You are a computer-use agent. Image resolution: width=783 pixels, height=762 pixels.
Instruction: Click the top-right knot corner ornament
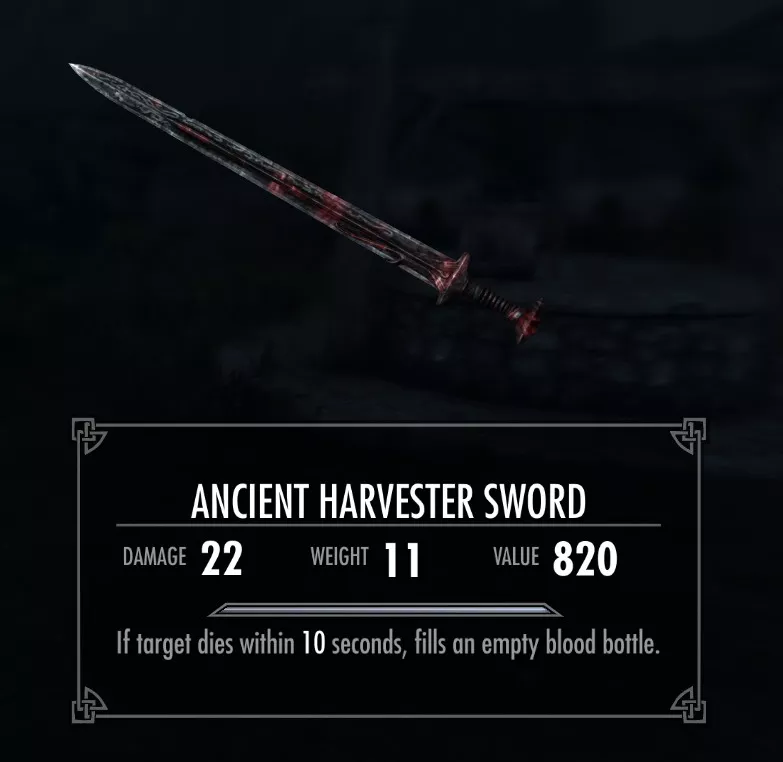(688, 436)
